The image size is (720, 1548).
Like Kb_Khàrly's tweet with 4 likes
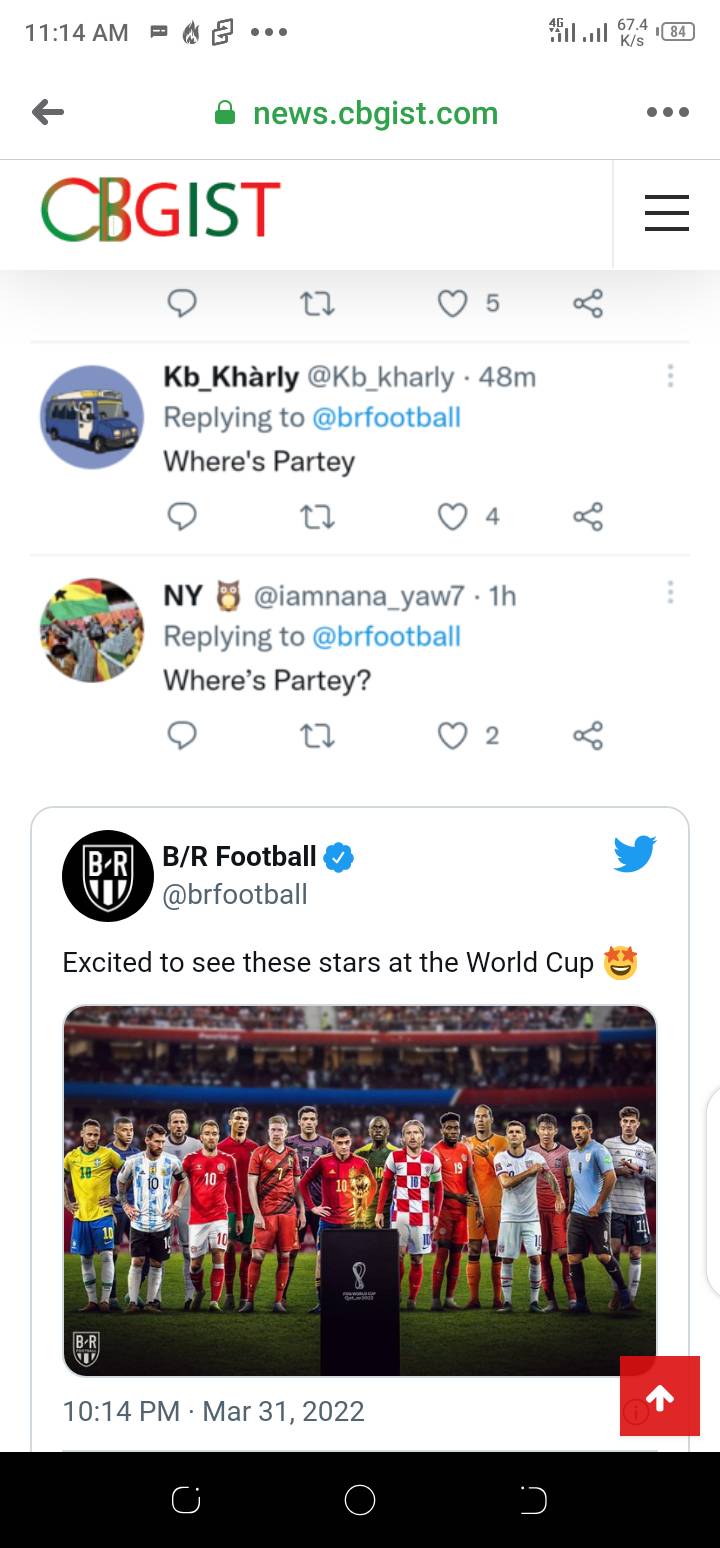pos(453,516)
